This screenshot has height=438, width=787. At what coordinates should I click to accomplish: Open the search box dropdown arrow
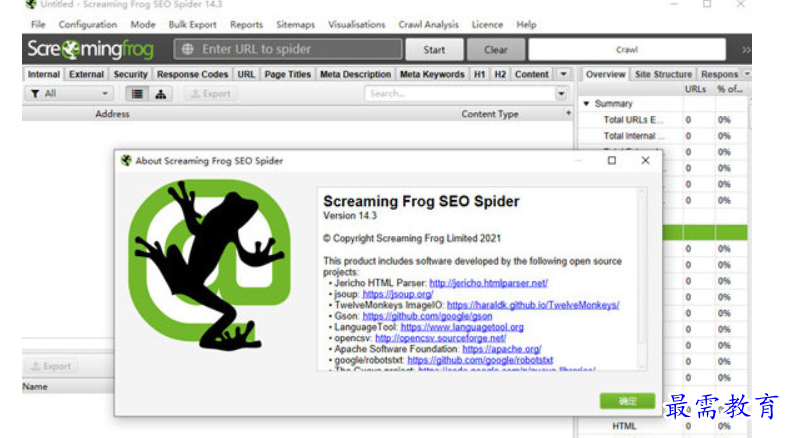click(561, 94)
